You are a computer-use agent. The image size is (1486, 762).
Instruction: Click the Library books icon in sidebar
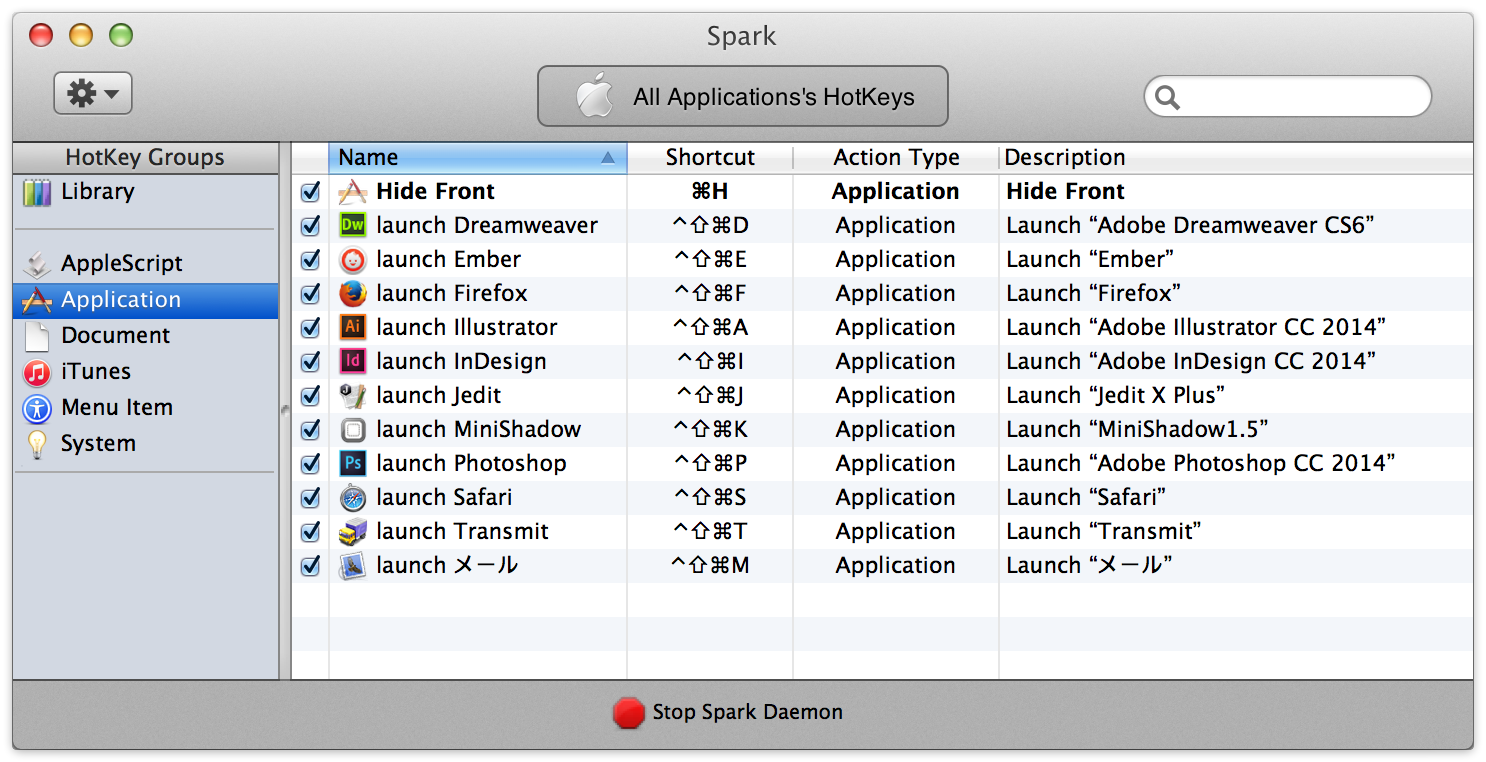tap(37, 192)
